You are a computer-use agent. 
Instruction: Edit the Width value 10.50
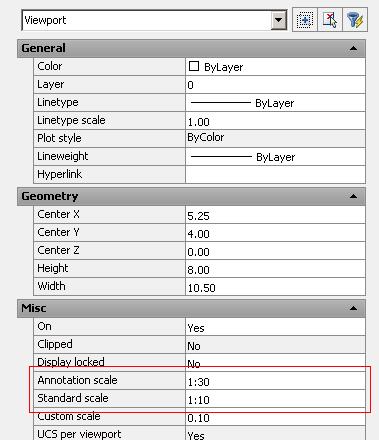275,287
